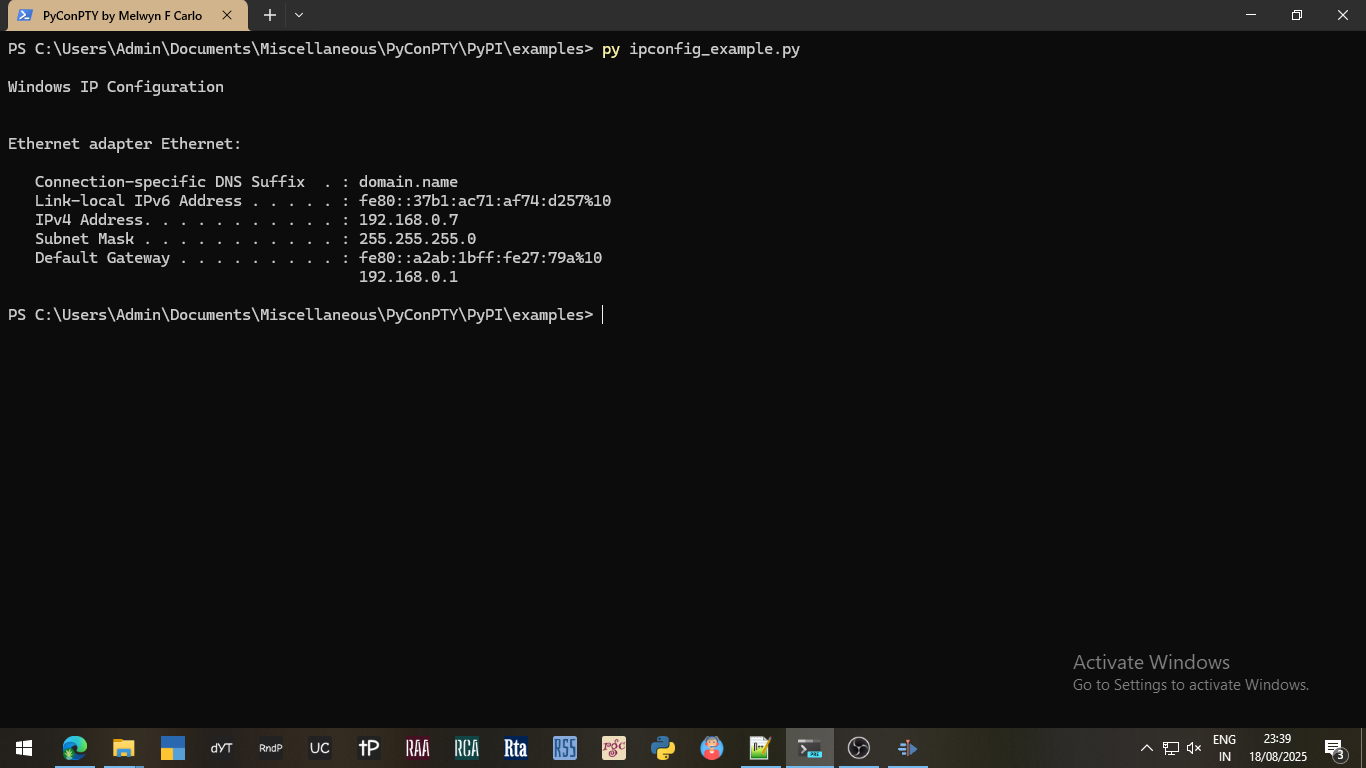Open the RCA taskbar app
The width and height of the screenshot is (1366, 768).
click(x=467, y=748)
